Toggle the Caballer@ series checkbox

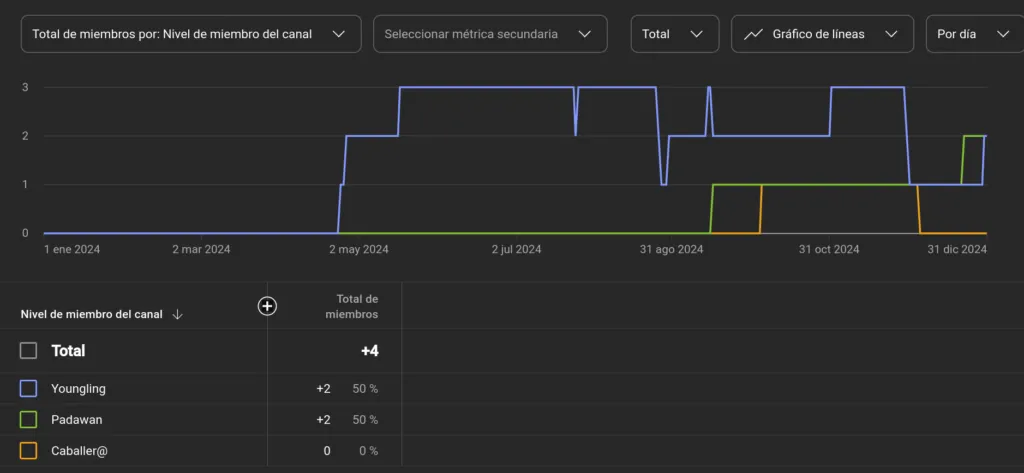(29, 451)
